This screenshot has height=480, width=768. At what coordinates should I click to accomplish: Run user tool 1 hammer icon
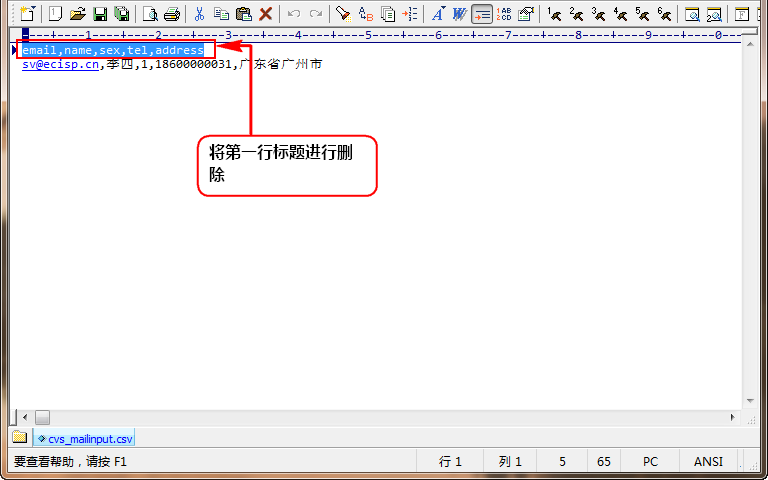coord(553,14)
